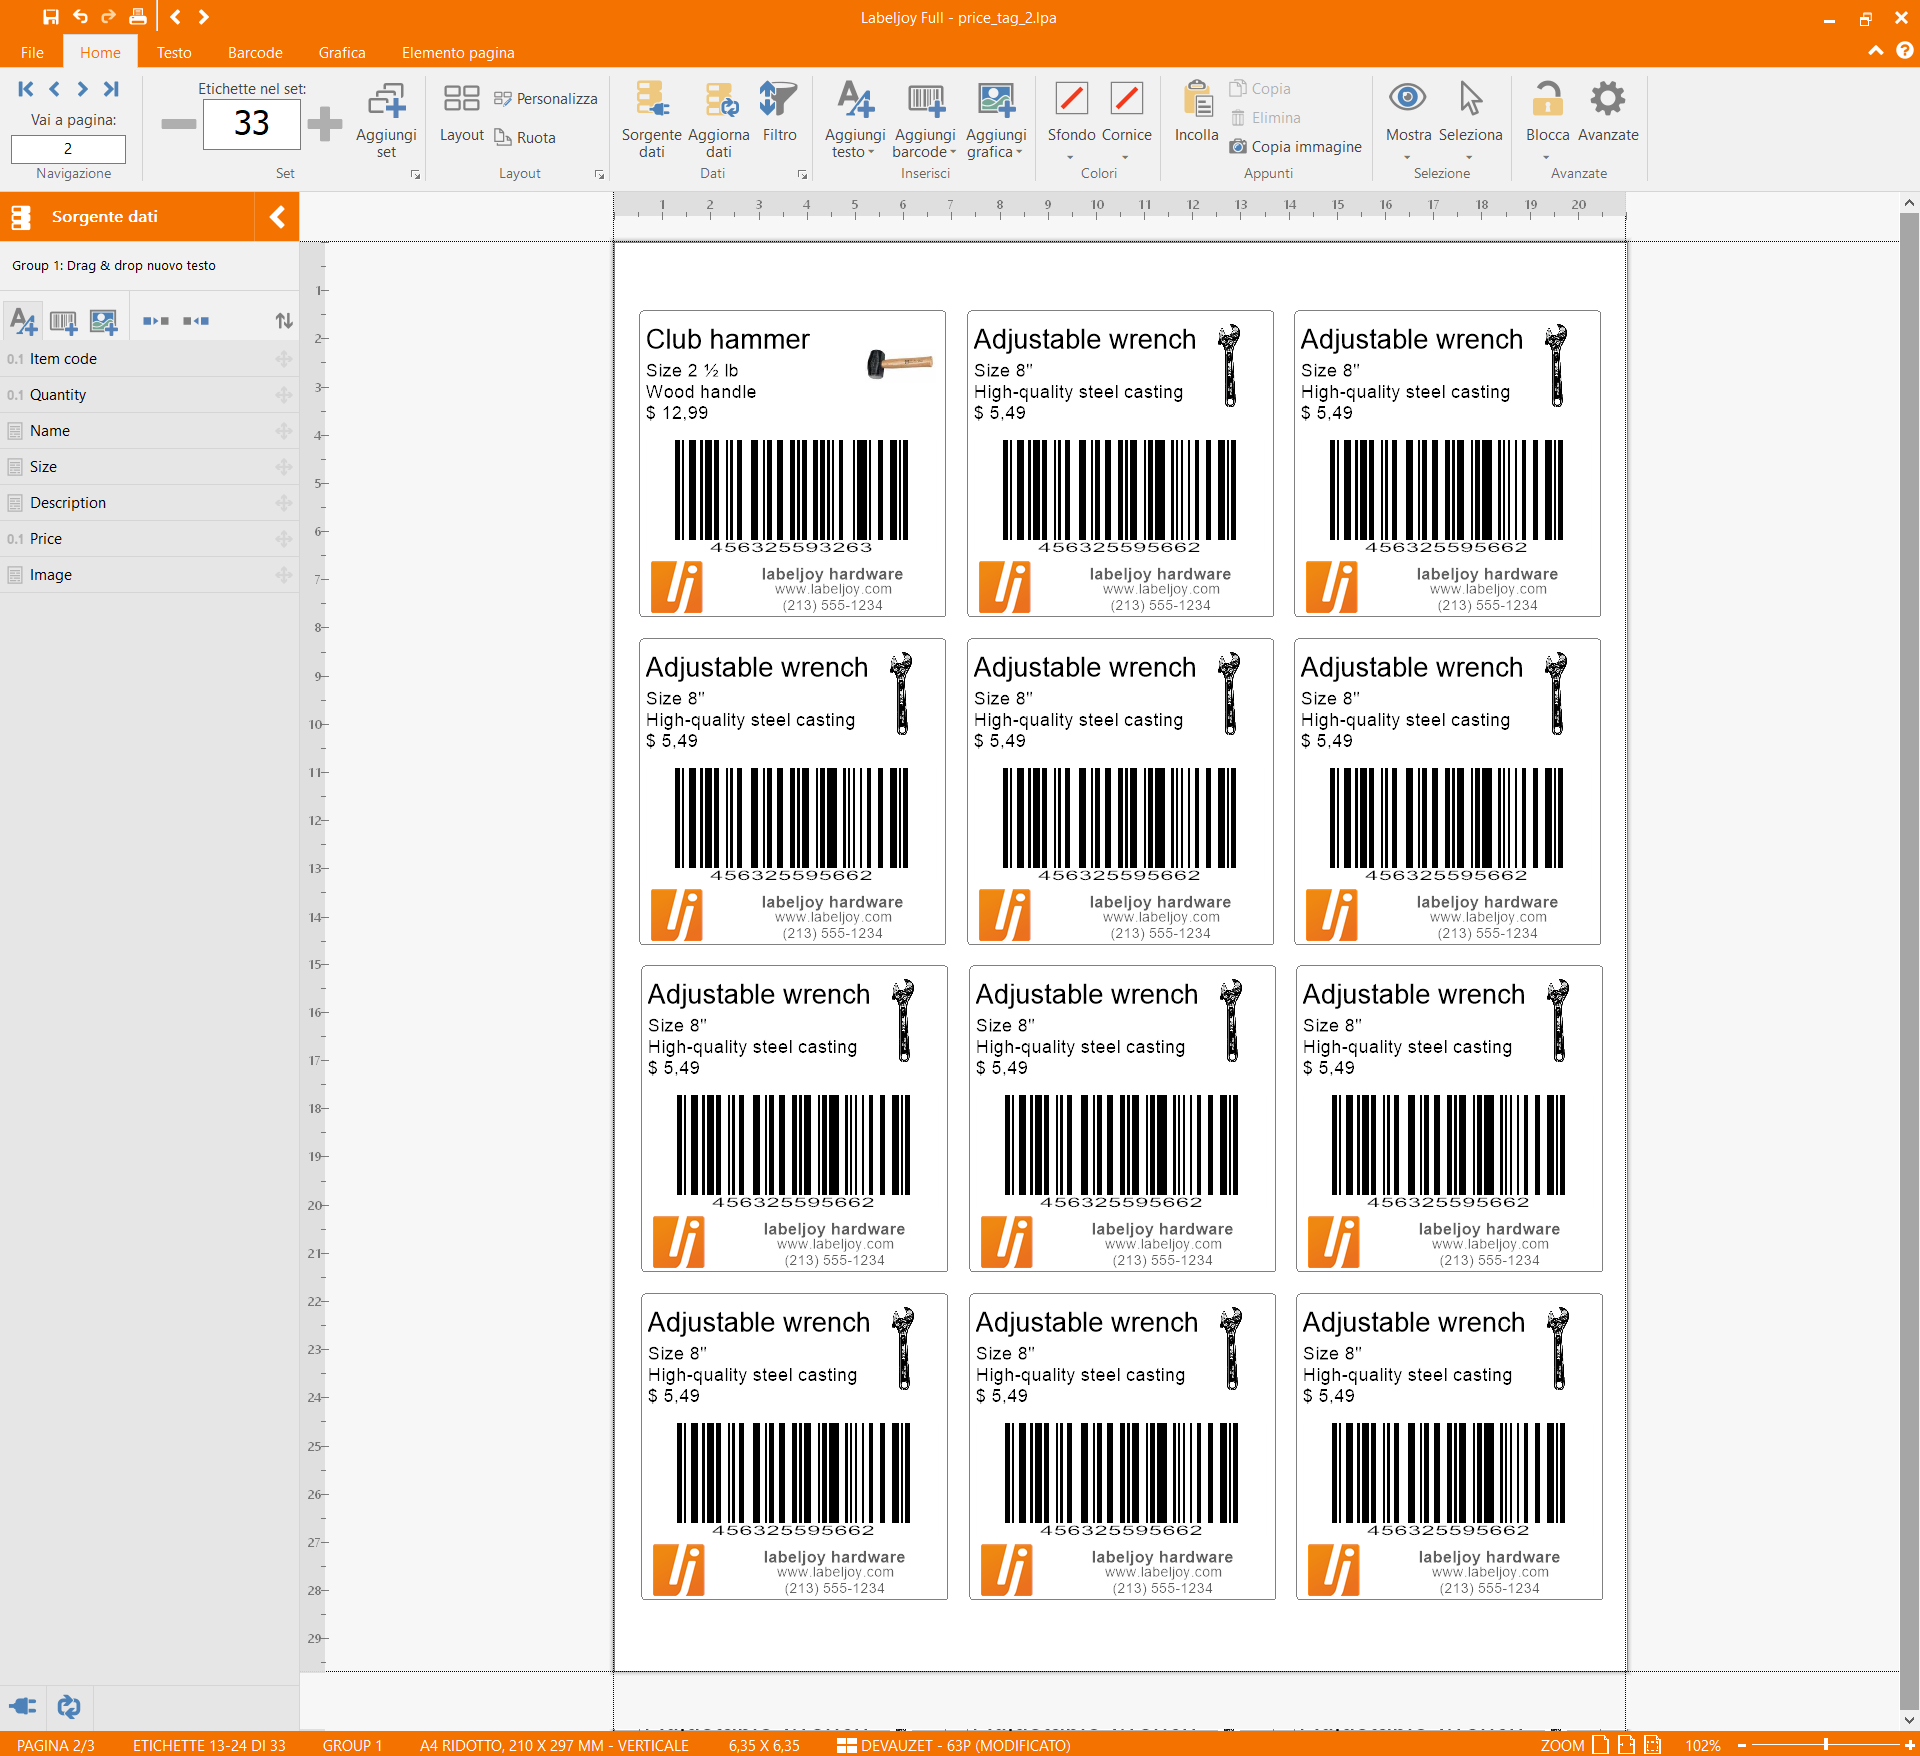Image resolution: width=1920 pixels, height=1756 pixels.
Task: Select add-text mode in data panel
Action: (23, 321)
